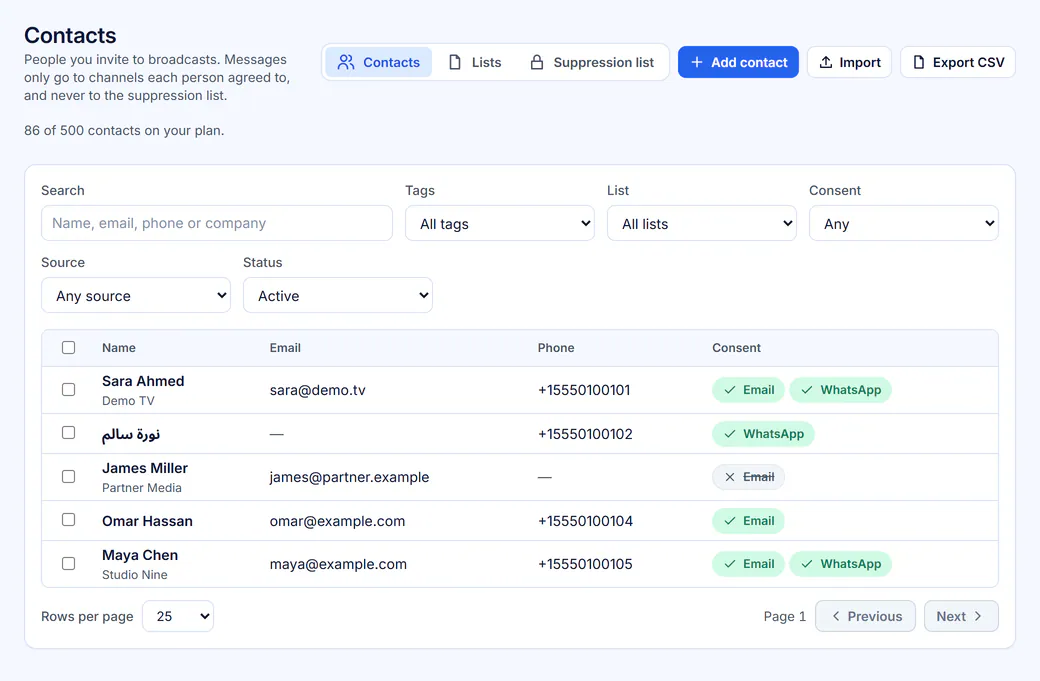Click Maya Chen's Email consent badge
The image size is (1040, 681).
[748, 564]
